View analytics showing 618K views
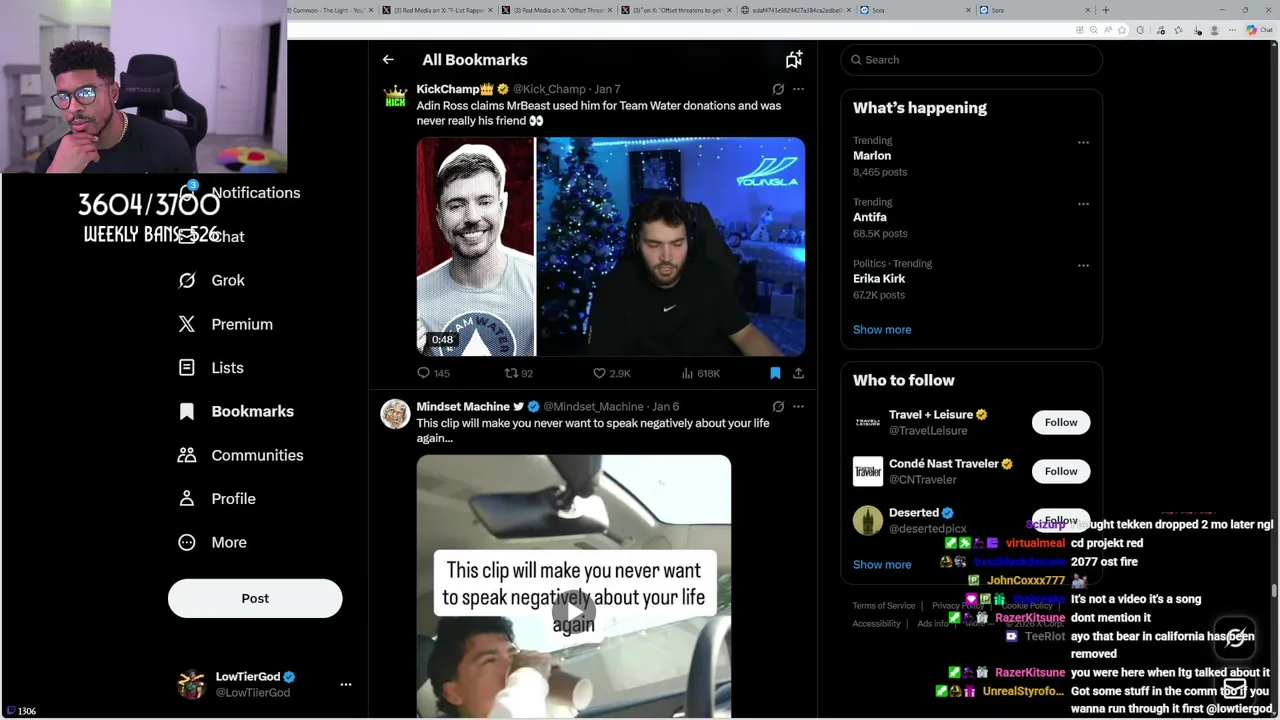This screenshot has height=720, width=1280. (x=700, y=373)
